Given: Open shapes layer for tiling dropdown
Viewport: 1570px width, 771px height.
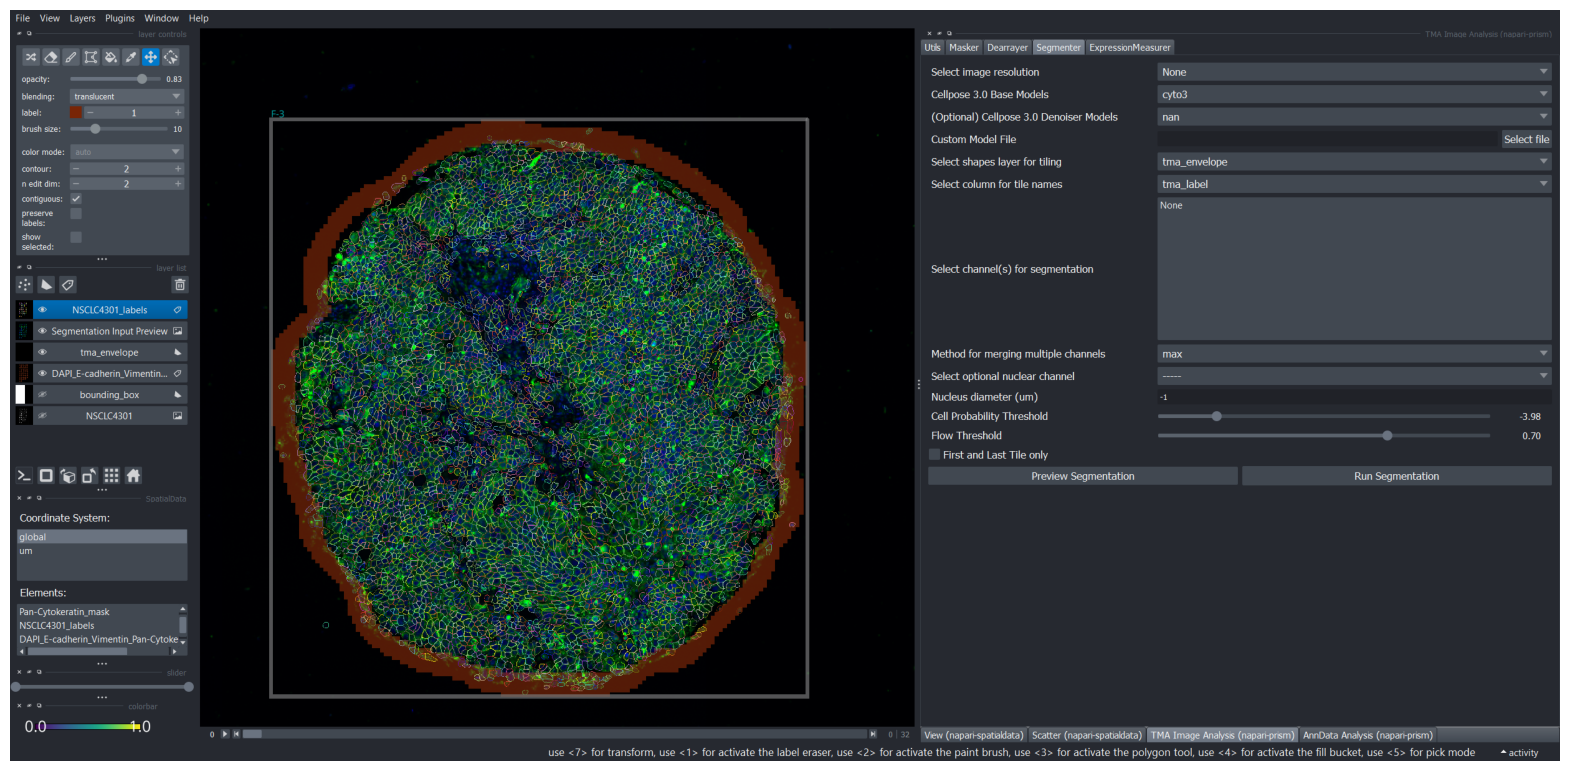Looking at the screenshot, I should click(1354, 162).
